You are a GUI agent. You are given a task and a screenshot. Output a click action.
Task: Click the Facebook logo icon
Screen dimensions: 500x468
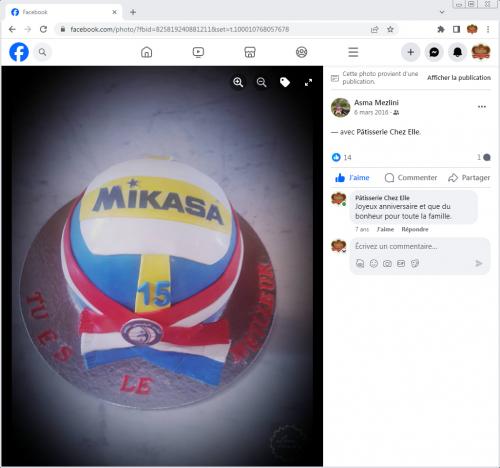19,52
